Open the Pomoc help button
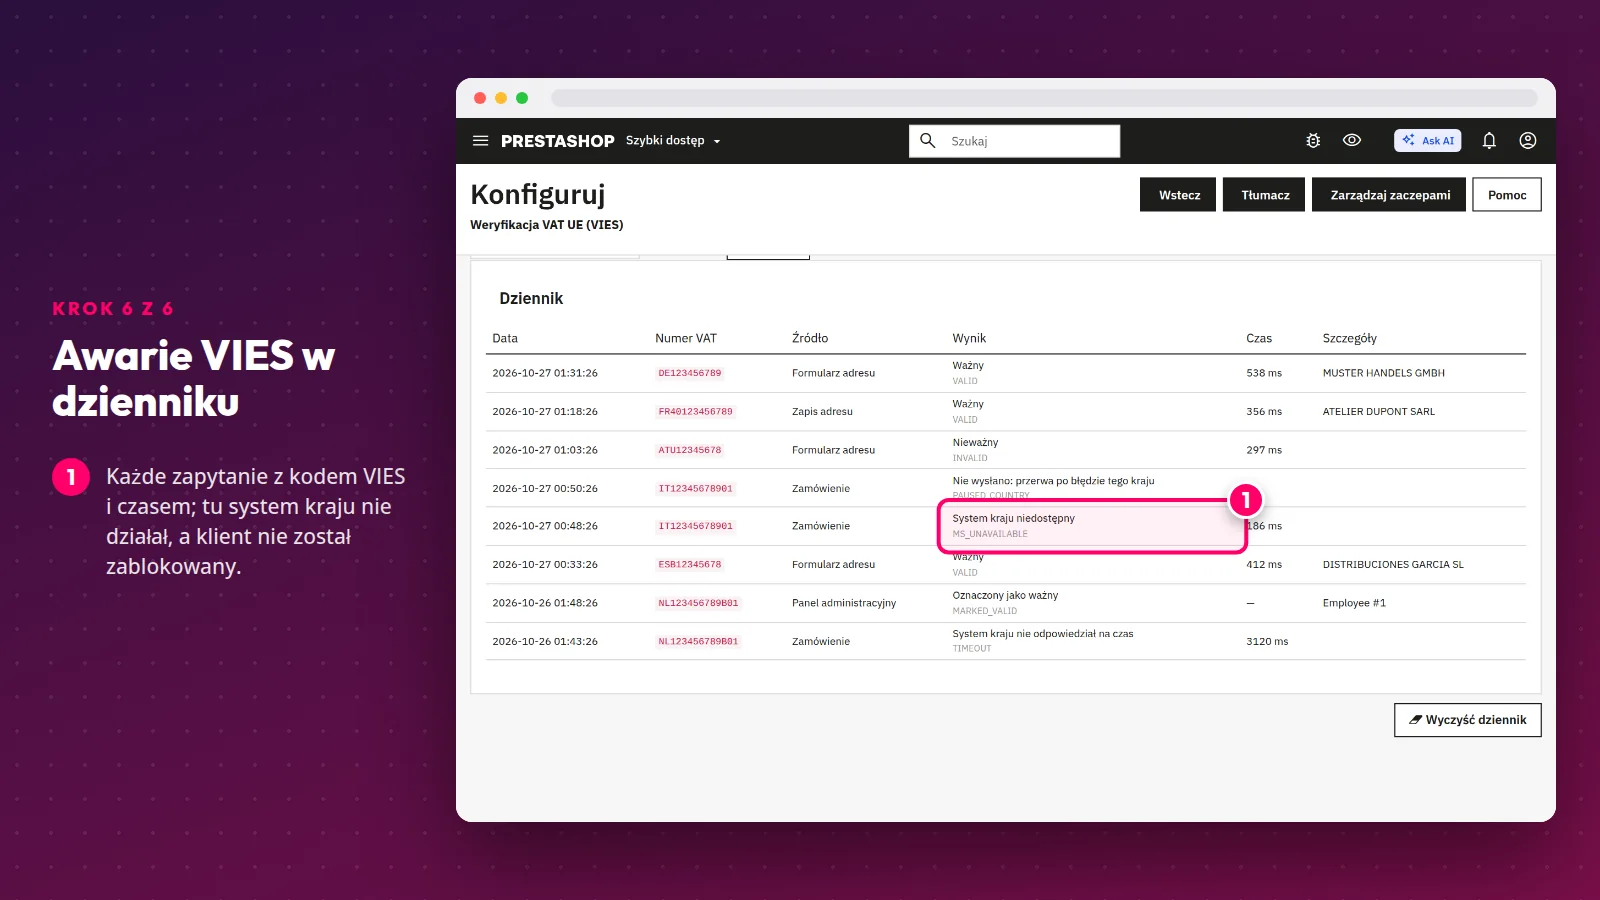Screen dimensions: 1600x900 click(1507, 195)
